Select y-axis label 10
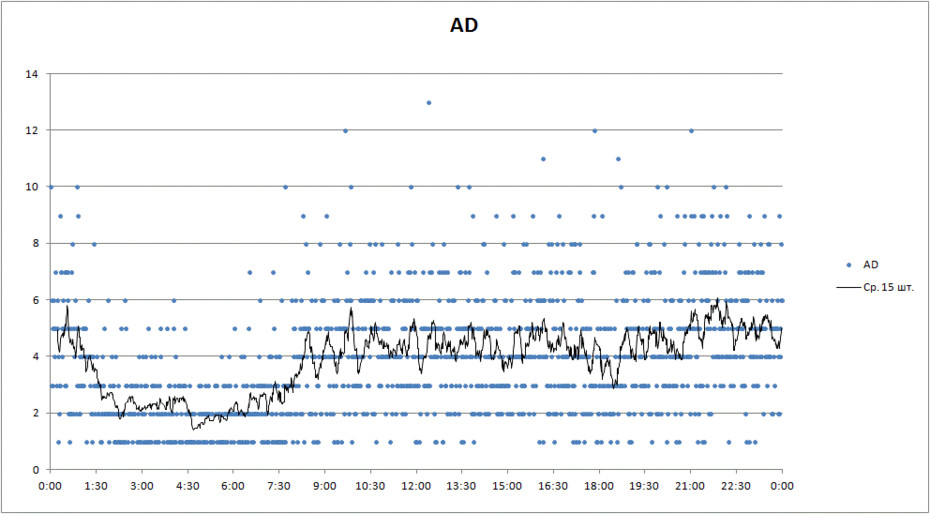This screenshot has width=930, height=514. (32, 187)
